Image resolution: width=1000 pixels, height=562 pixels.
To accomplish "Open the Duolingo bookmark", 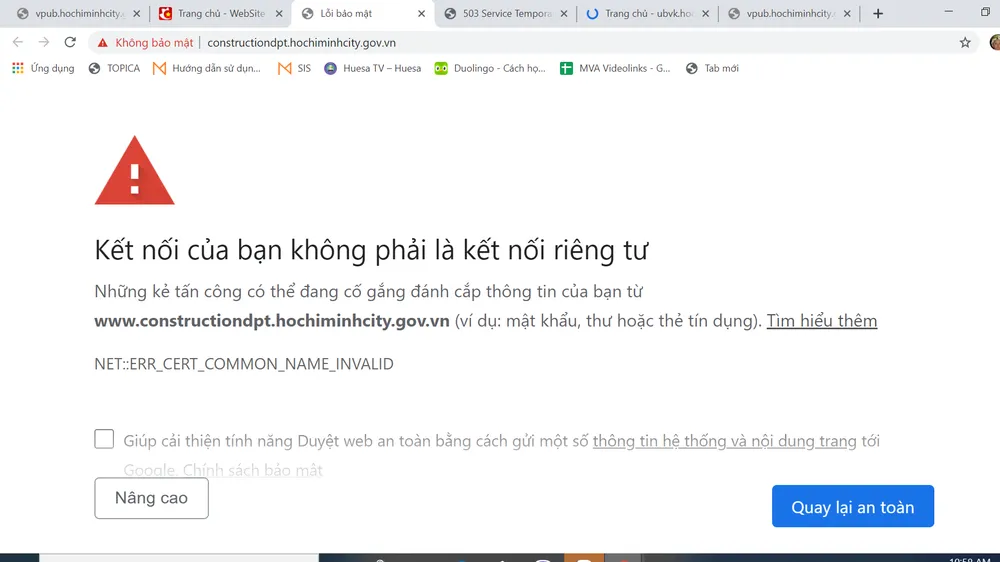I will click(490, 68).
